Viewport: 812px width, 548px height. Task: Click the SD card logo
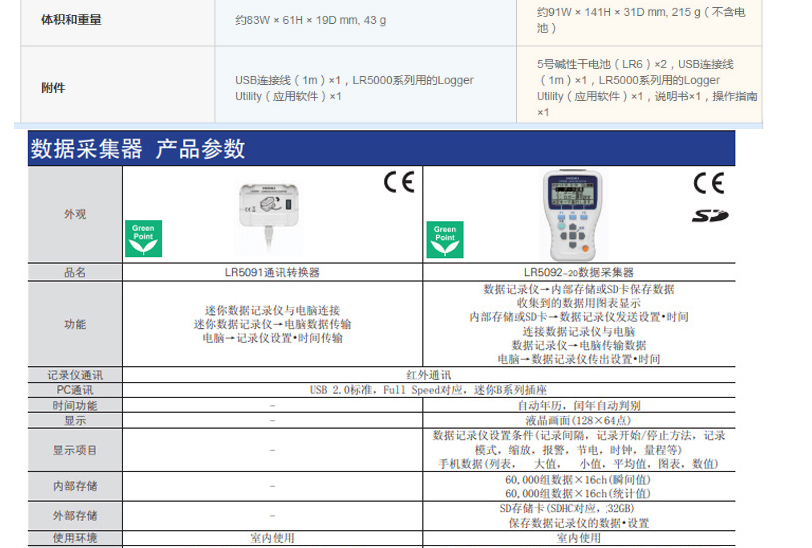point(710,216)
